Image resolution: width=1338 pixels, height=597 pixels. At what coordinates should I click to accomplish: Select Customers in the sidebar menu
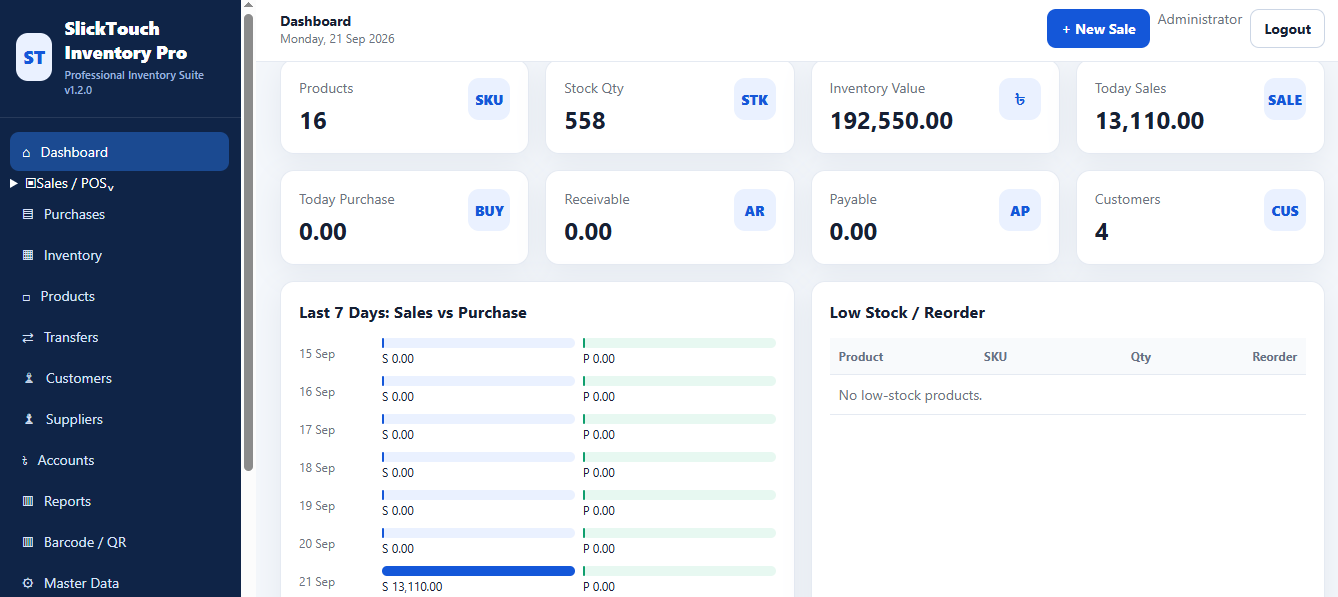coord(119,379)
